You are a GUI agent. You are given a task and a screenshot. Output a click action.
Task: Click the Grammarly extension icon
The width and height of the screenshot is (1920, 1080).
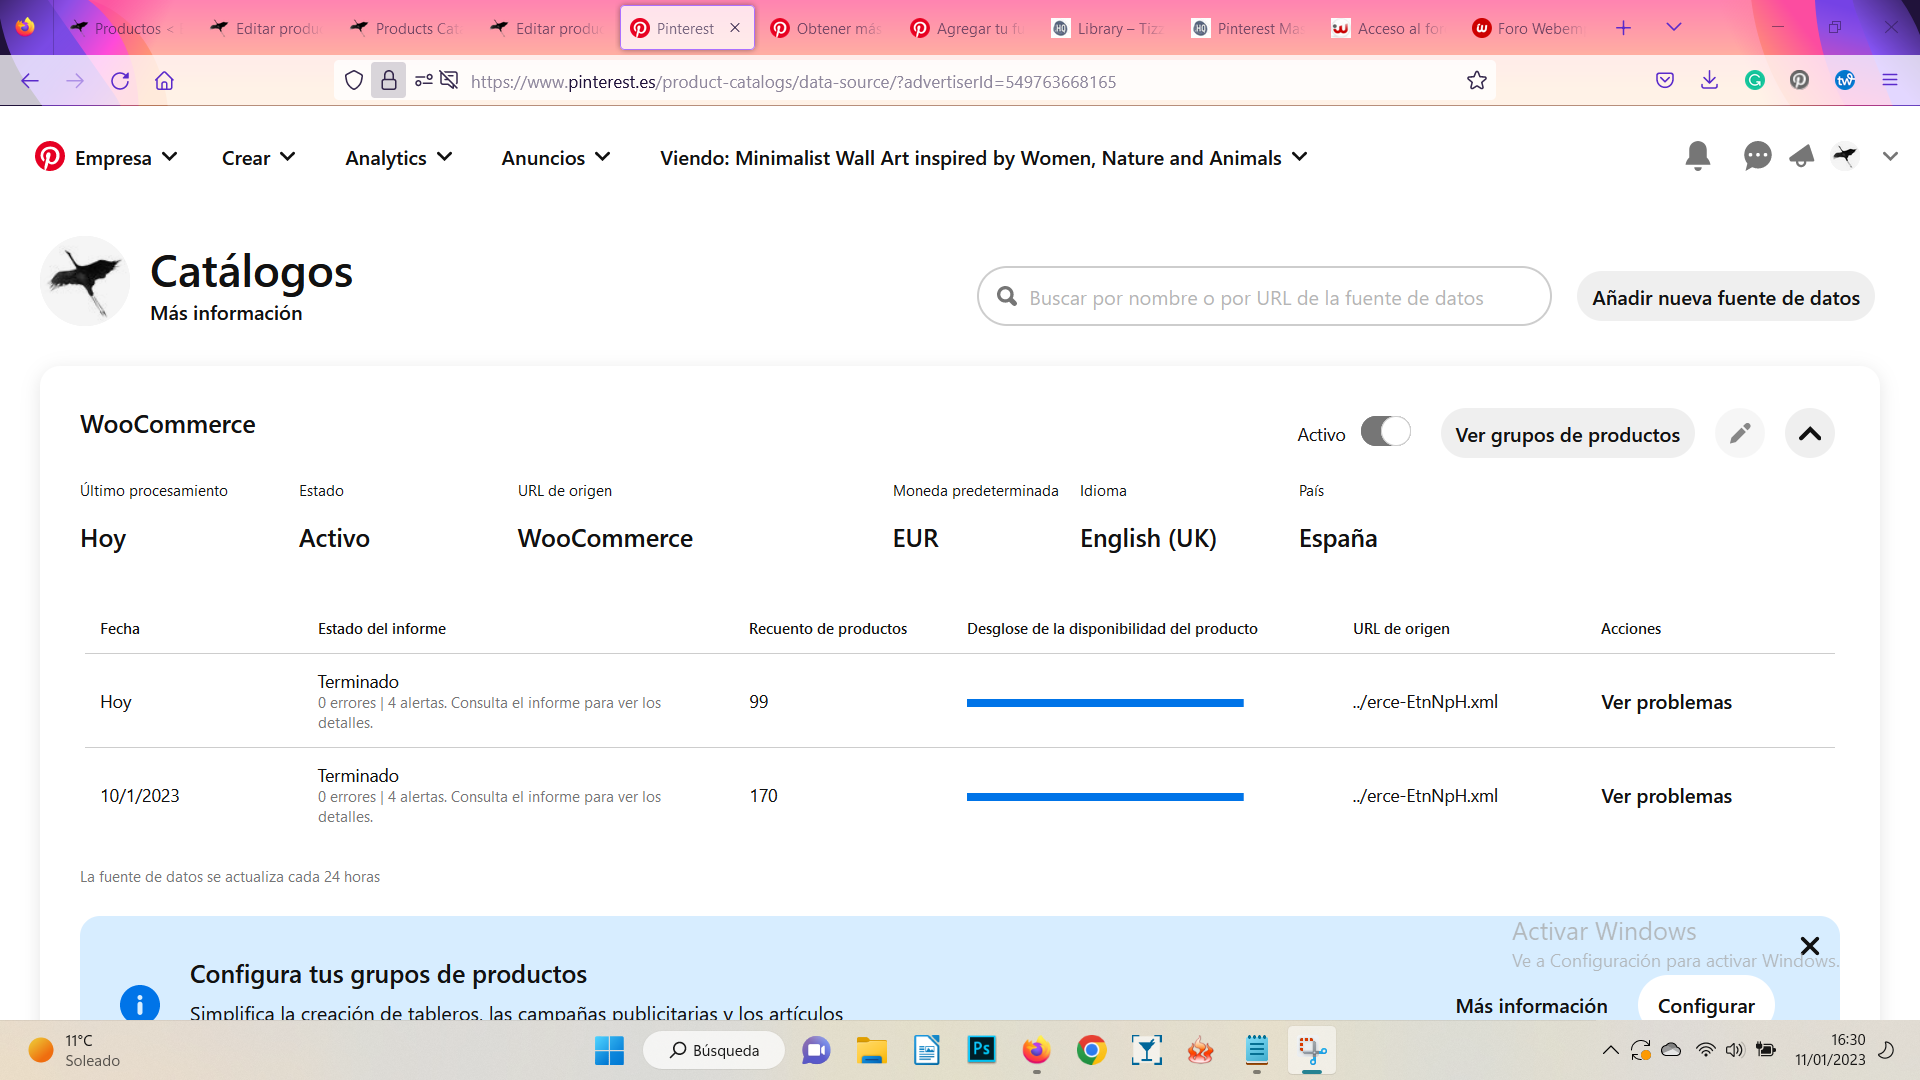coord(1755,81)
